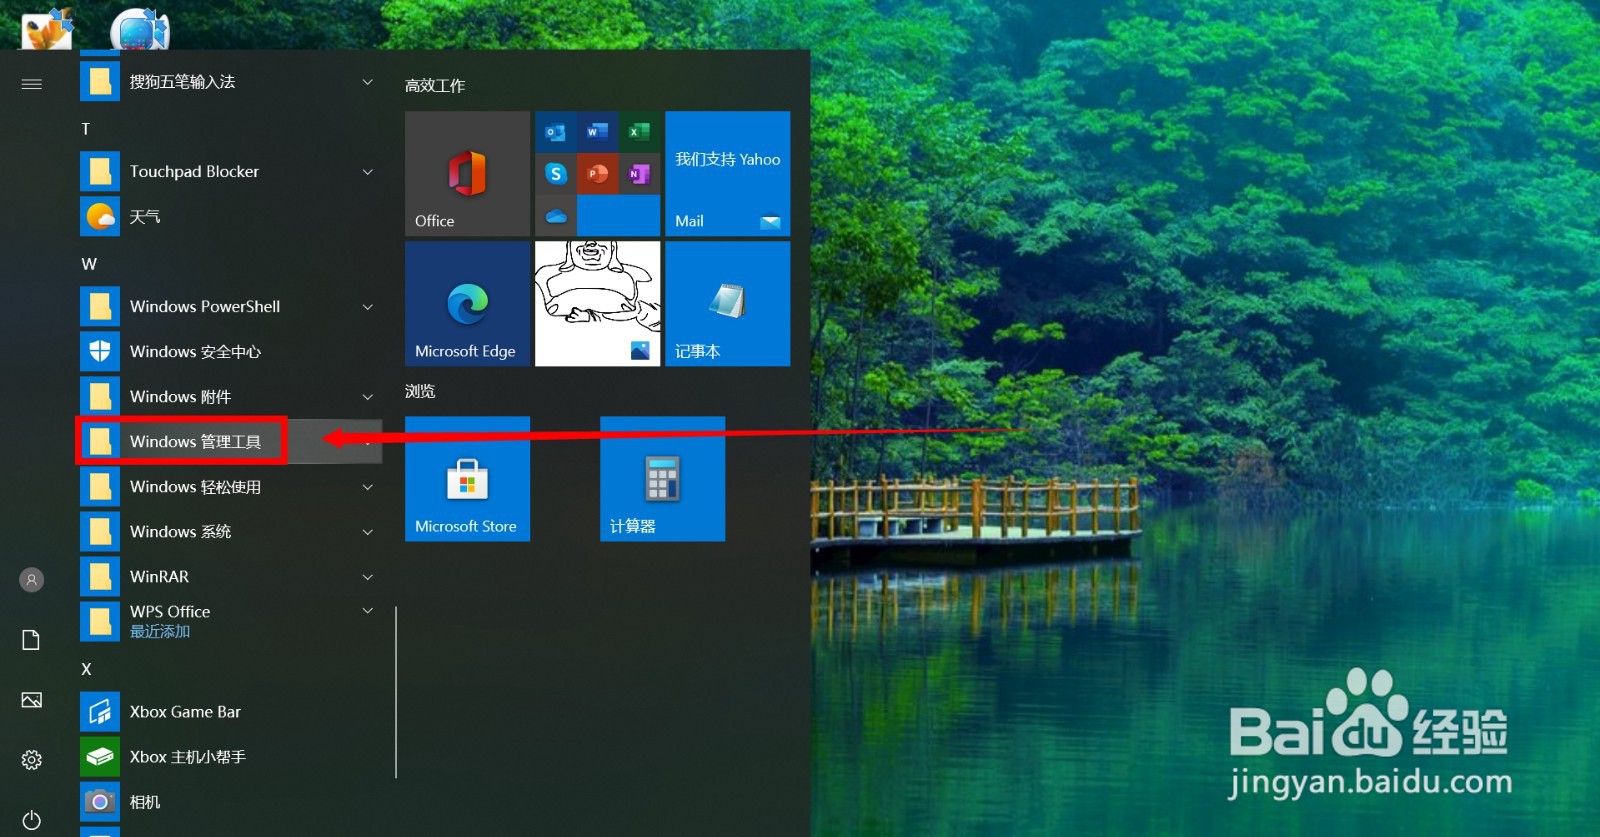Launch OneNote from the Office apps tile

(x=639, y=174)
